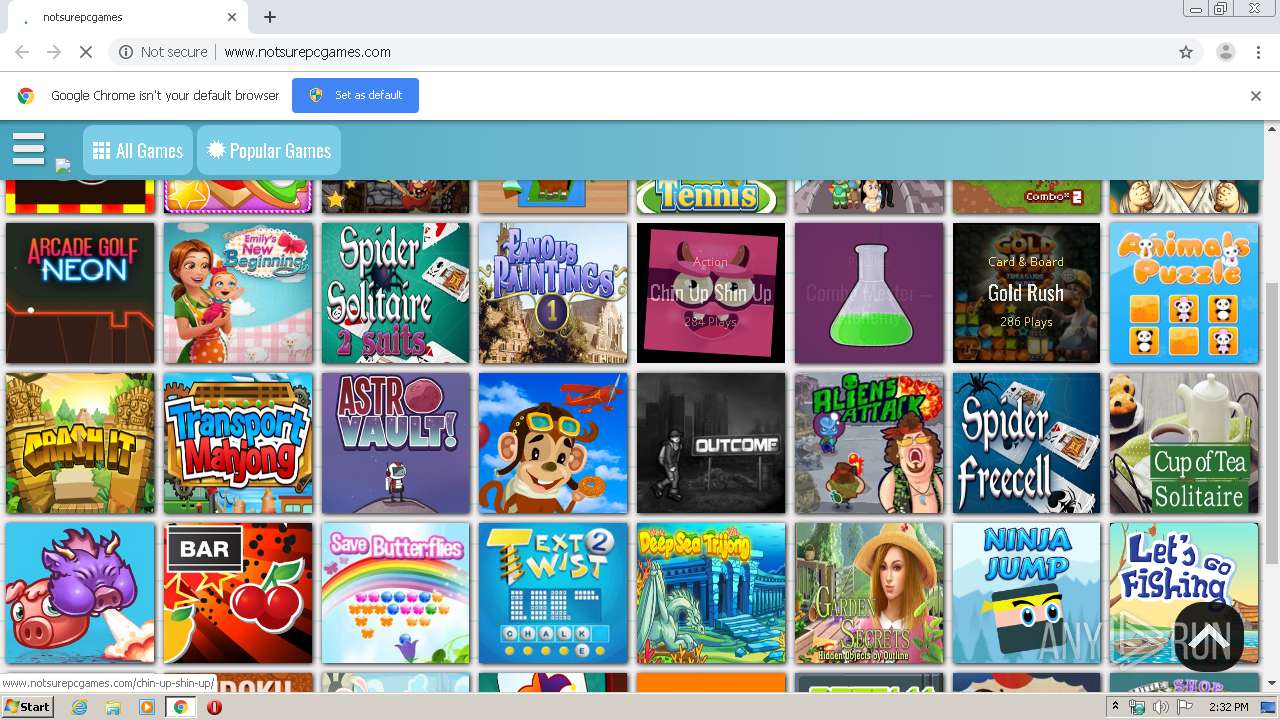Click the system clock showing 2:32 PM

tap(1229, 707)
